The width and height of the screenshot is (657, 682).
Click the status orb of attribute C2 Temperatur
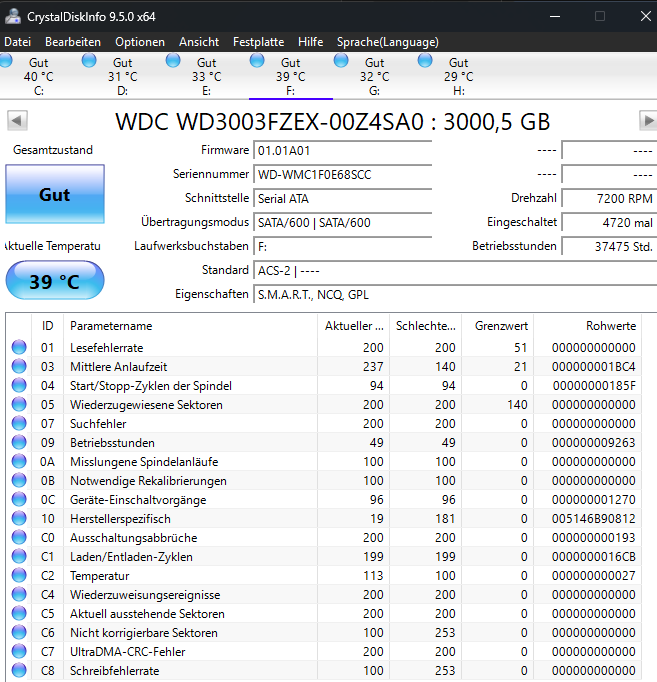[19, 575]
